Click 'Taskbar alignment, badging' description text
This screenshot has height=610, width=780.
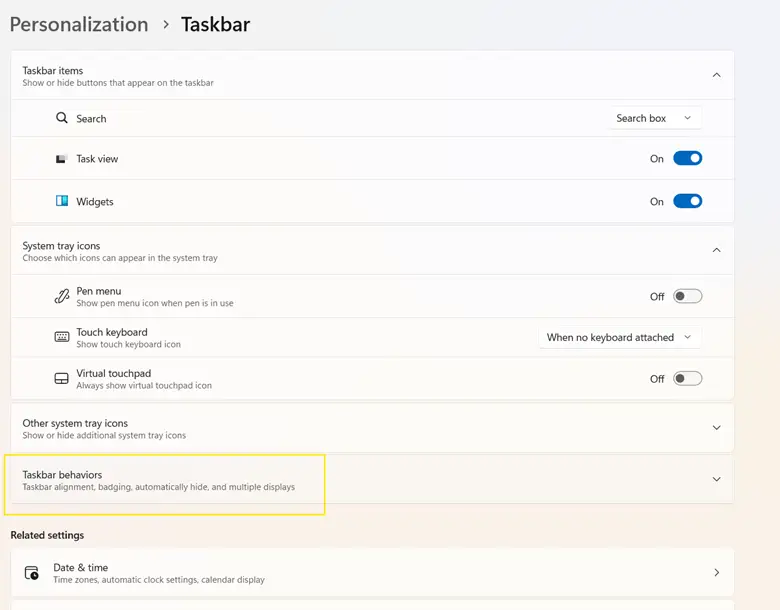[159, 487]
